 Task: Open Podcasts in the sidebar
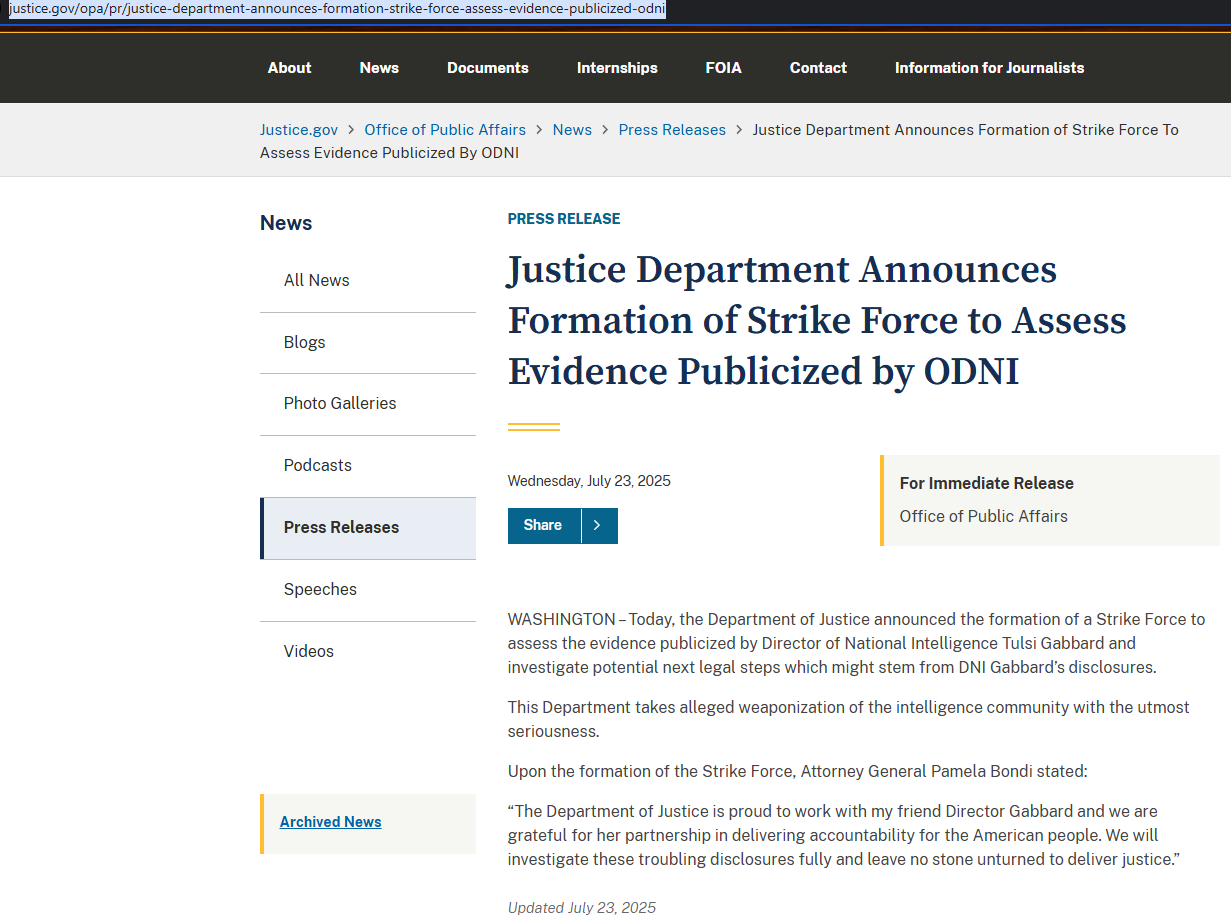[x=368, y=466]
